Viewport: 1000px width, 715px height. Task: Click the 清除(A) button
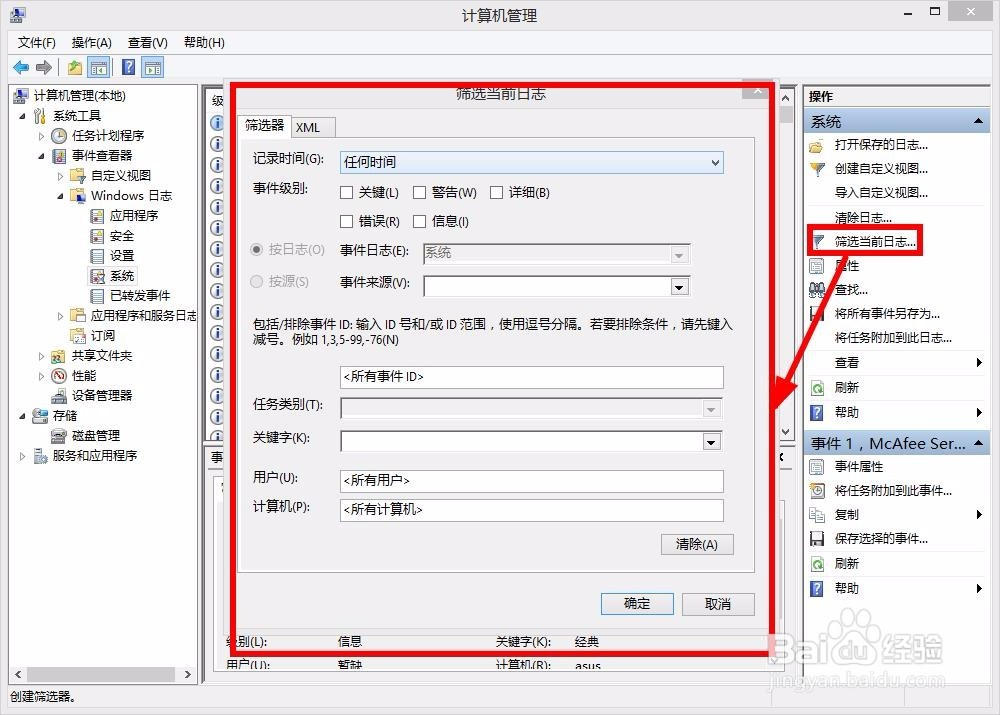click(697, 544)
